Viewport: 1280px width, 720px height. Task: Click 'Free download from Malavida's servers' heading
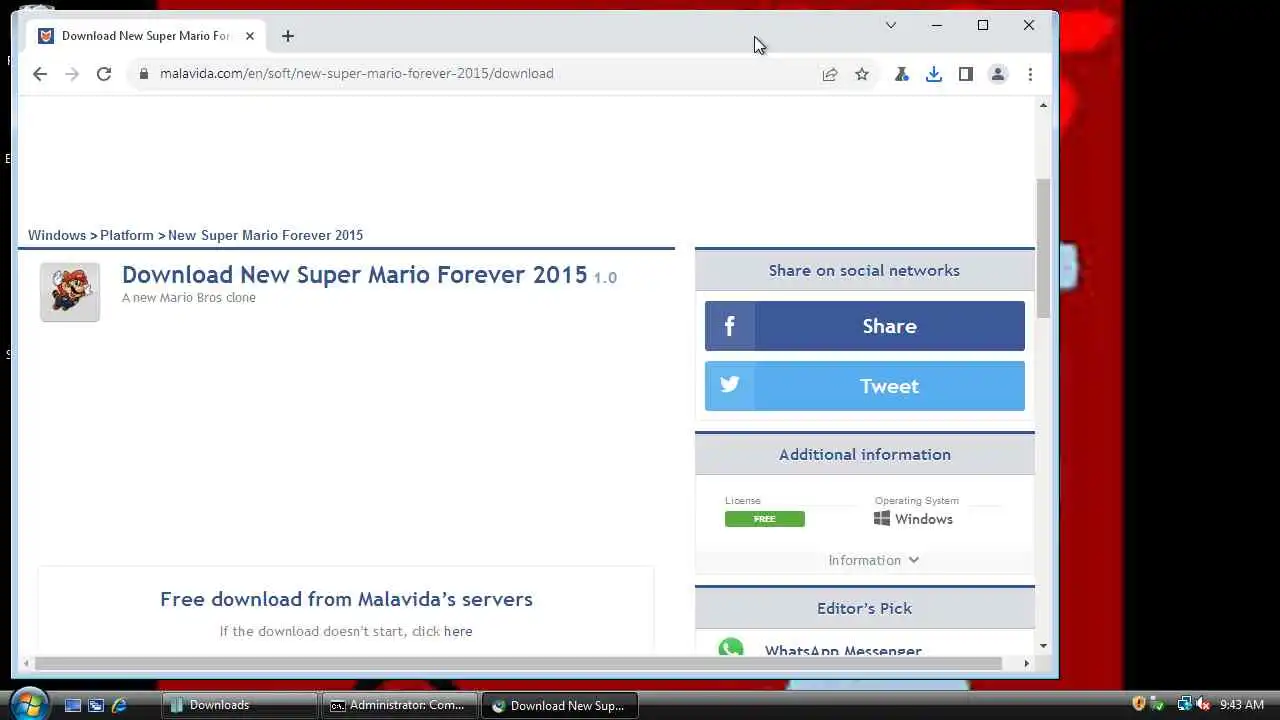(x=346, y=599)
